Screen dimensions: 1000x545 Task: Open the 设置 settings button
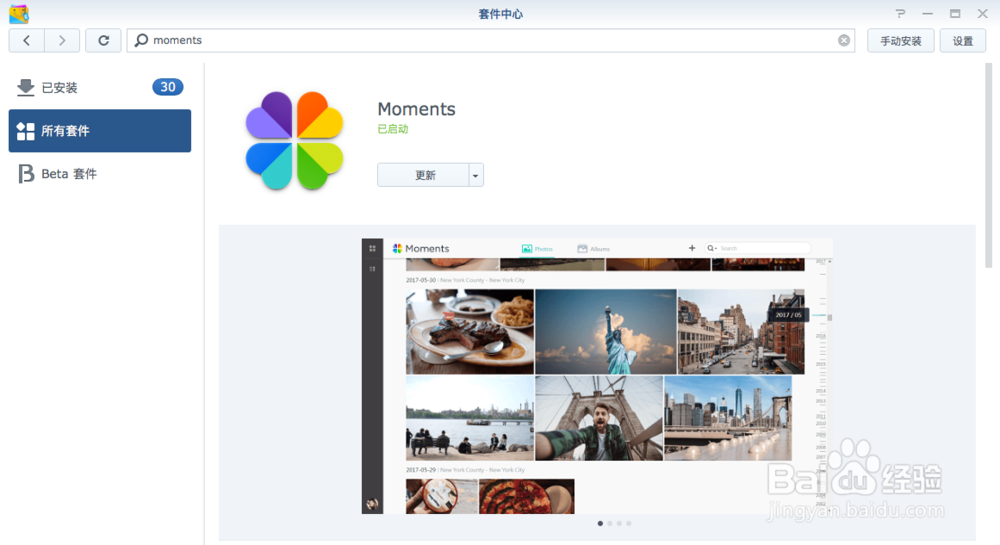point(962,41)
